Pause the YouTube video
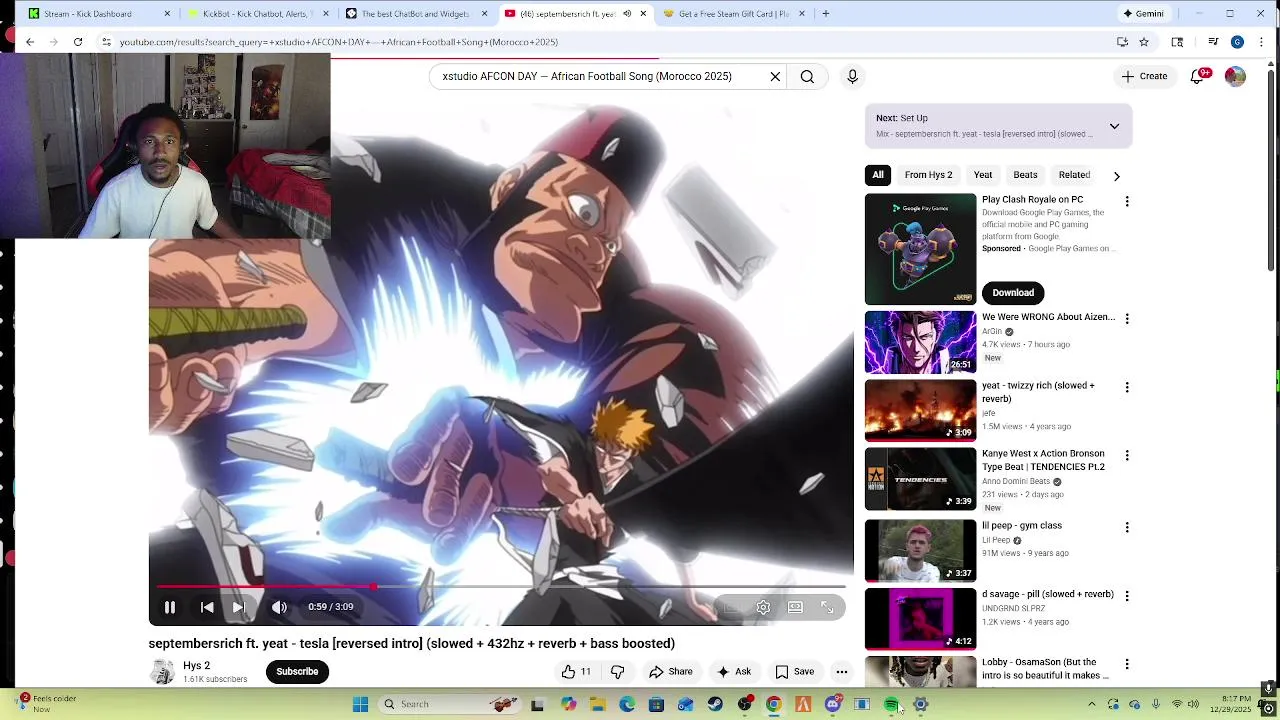Image resolution: width=1280 pixels, height=720 pixels. [170, 607]
